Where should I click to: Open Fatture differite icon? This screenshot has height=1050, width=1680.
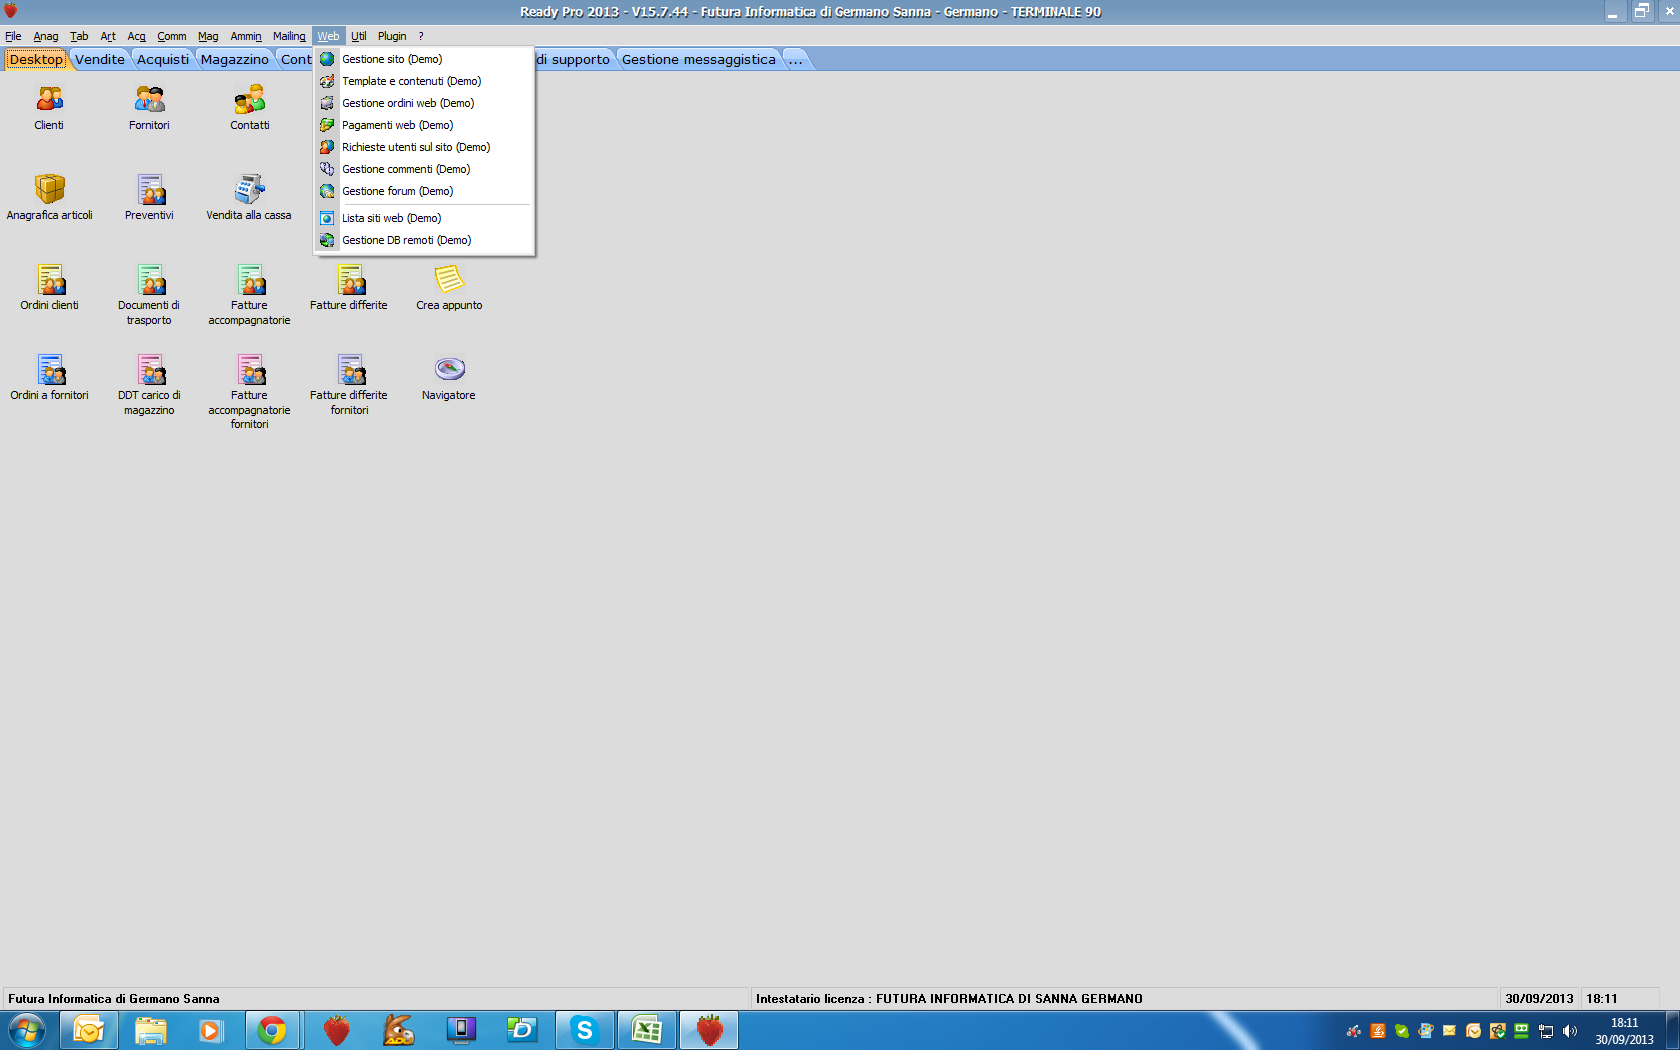(349, 287)
